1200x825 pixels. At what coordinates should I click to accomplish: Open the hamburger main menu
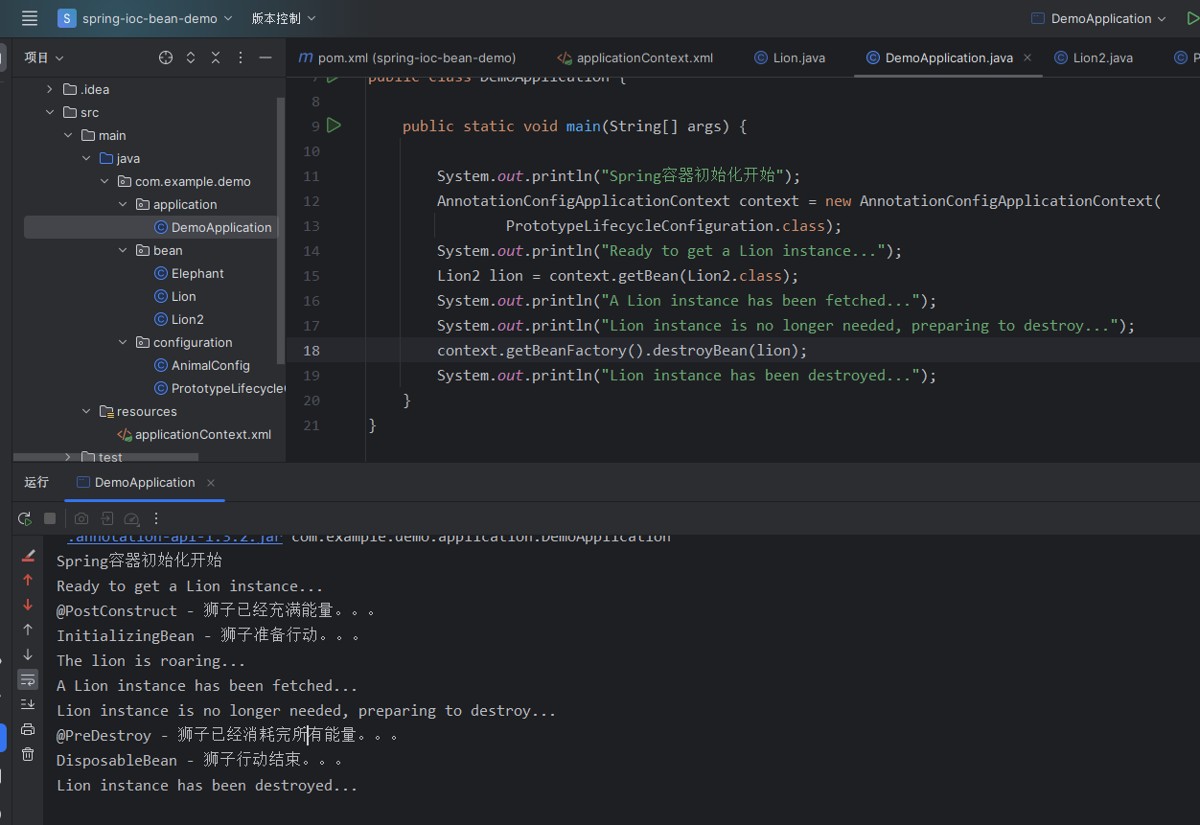pyautogui.click(x=29, y=18)
